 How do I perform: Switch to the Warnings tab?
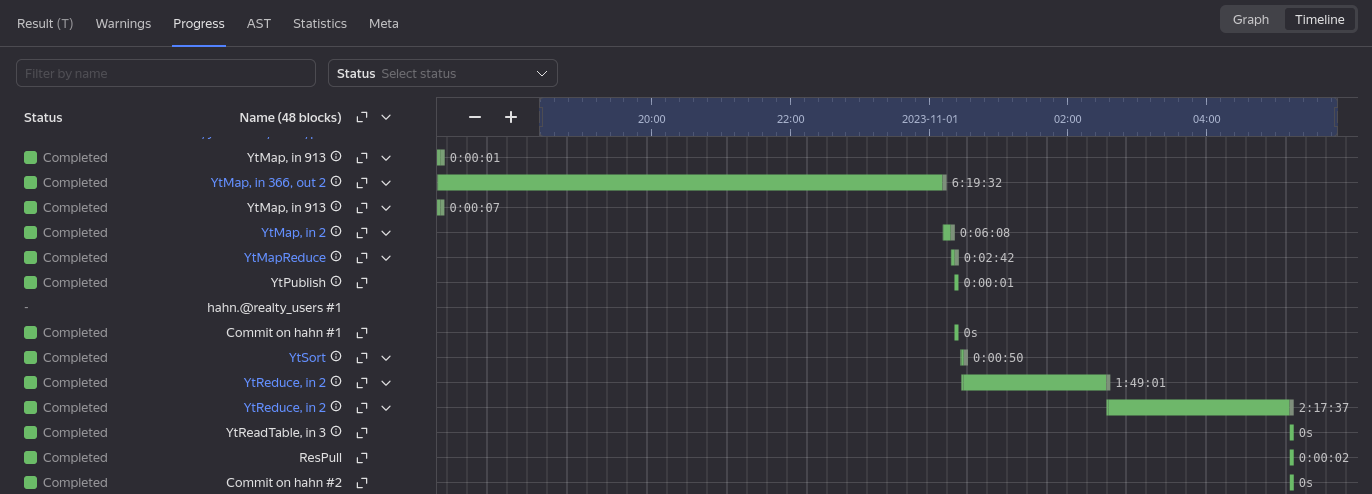click(123, 23)
